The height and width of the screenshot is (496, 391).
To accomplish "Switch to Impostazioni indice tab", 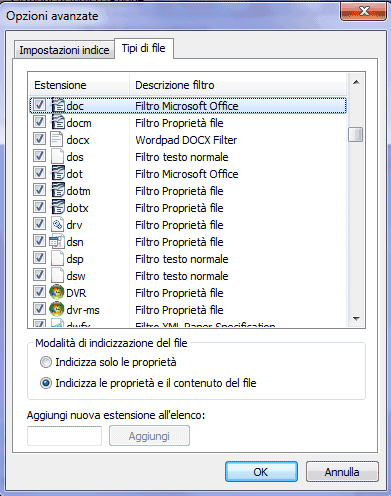I will pyautogui.click(x=64, y=50).
